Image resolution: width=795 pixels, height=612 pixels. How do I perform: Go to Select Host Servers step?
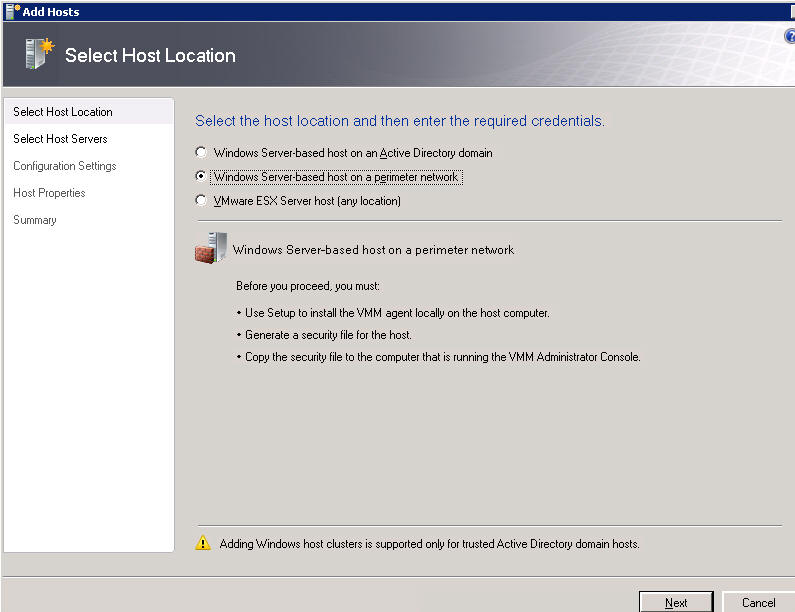tap(60, 139)
